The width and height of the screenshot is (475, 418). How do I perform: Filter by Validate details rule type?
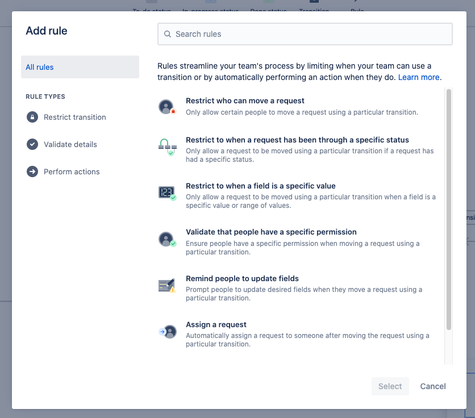click(x=70, y=144)
